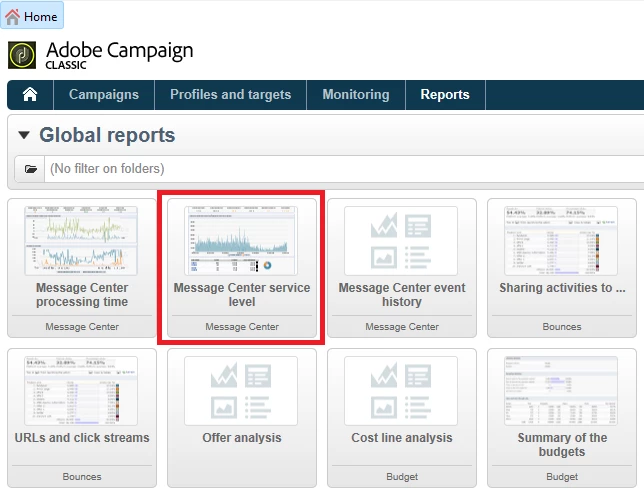
Task: Click the Home tab house icon
Action: pyautogui.click(x=12, y=16)
